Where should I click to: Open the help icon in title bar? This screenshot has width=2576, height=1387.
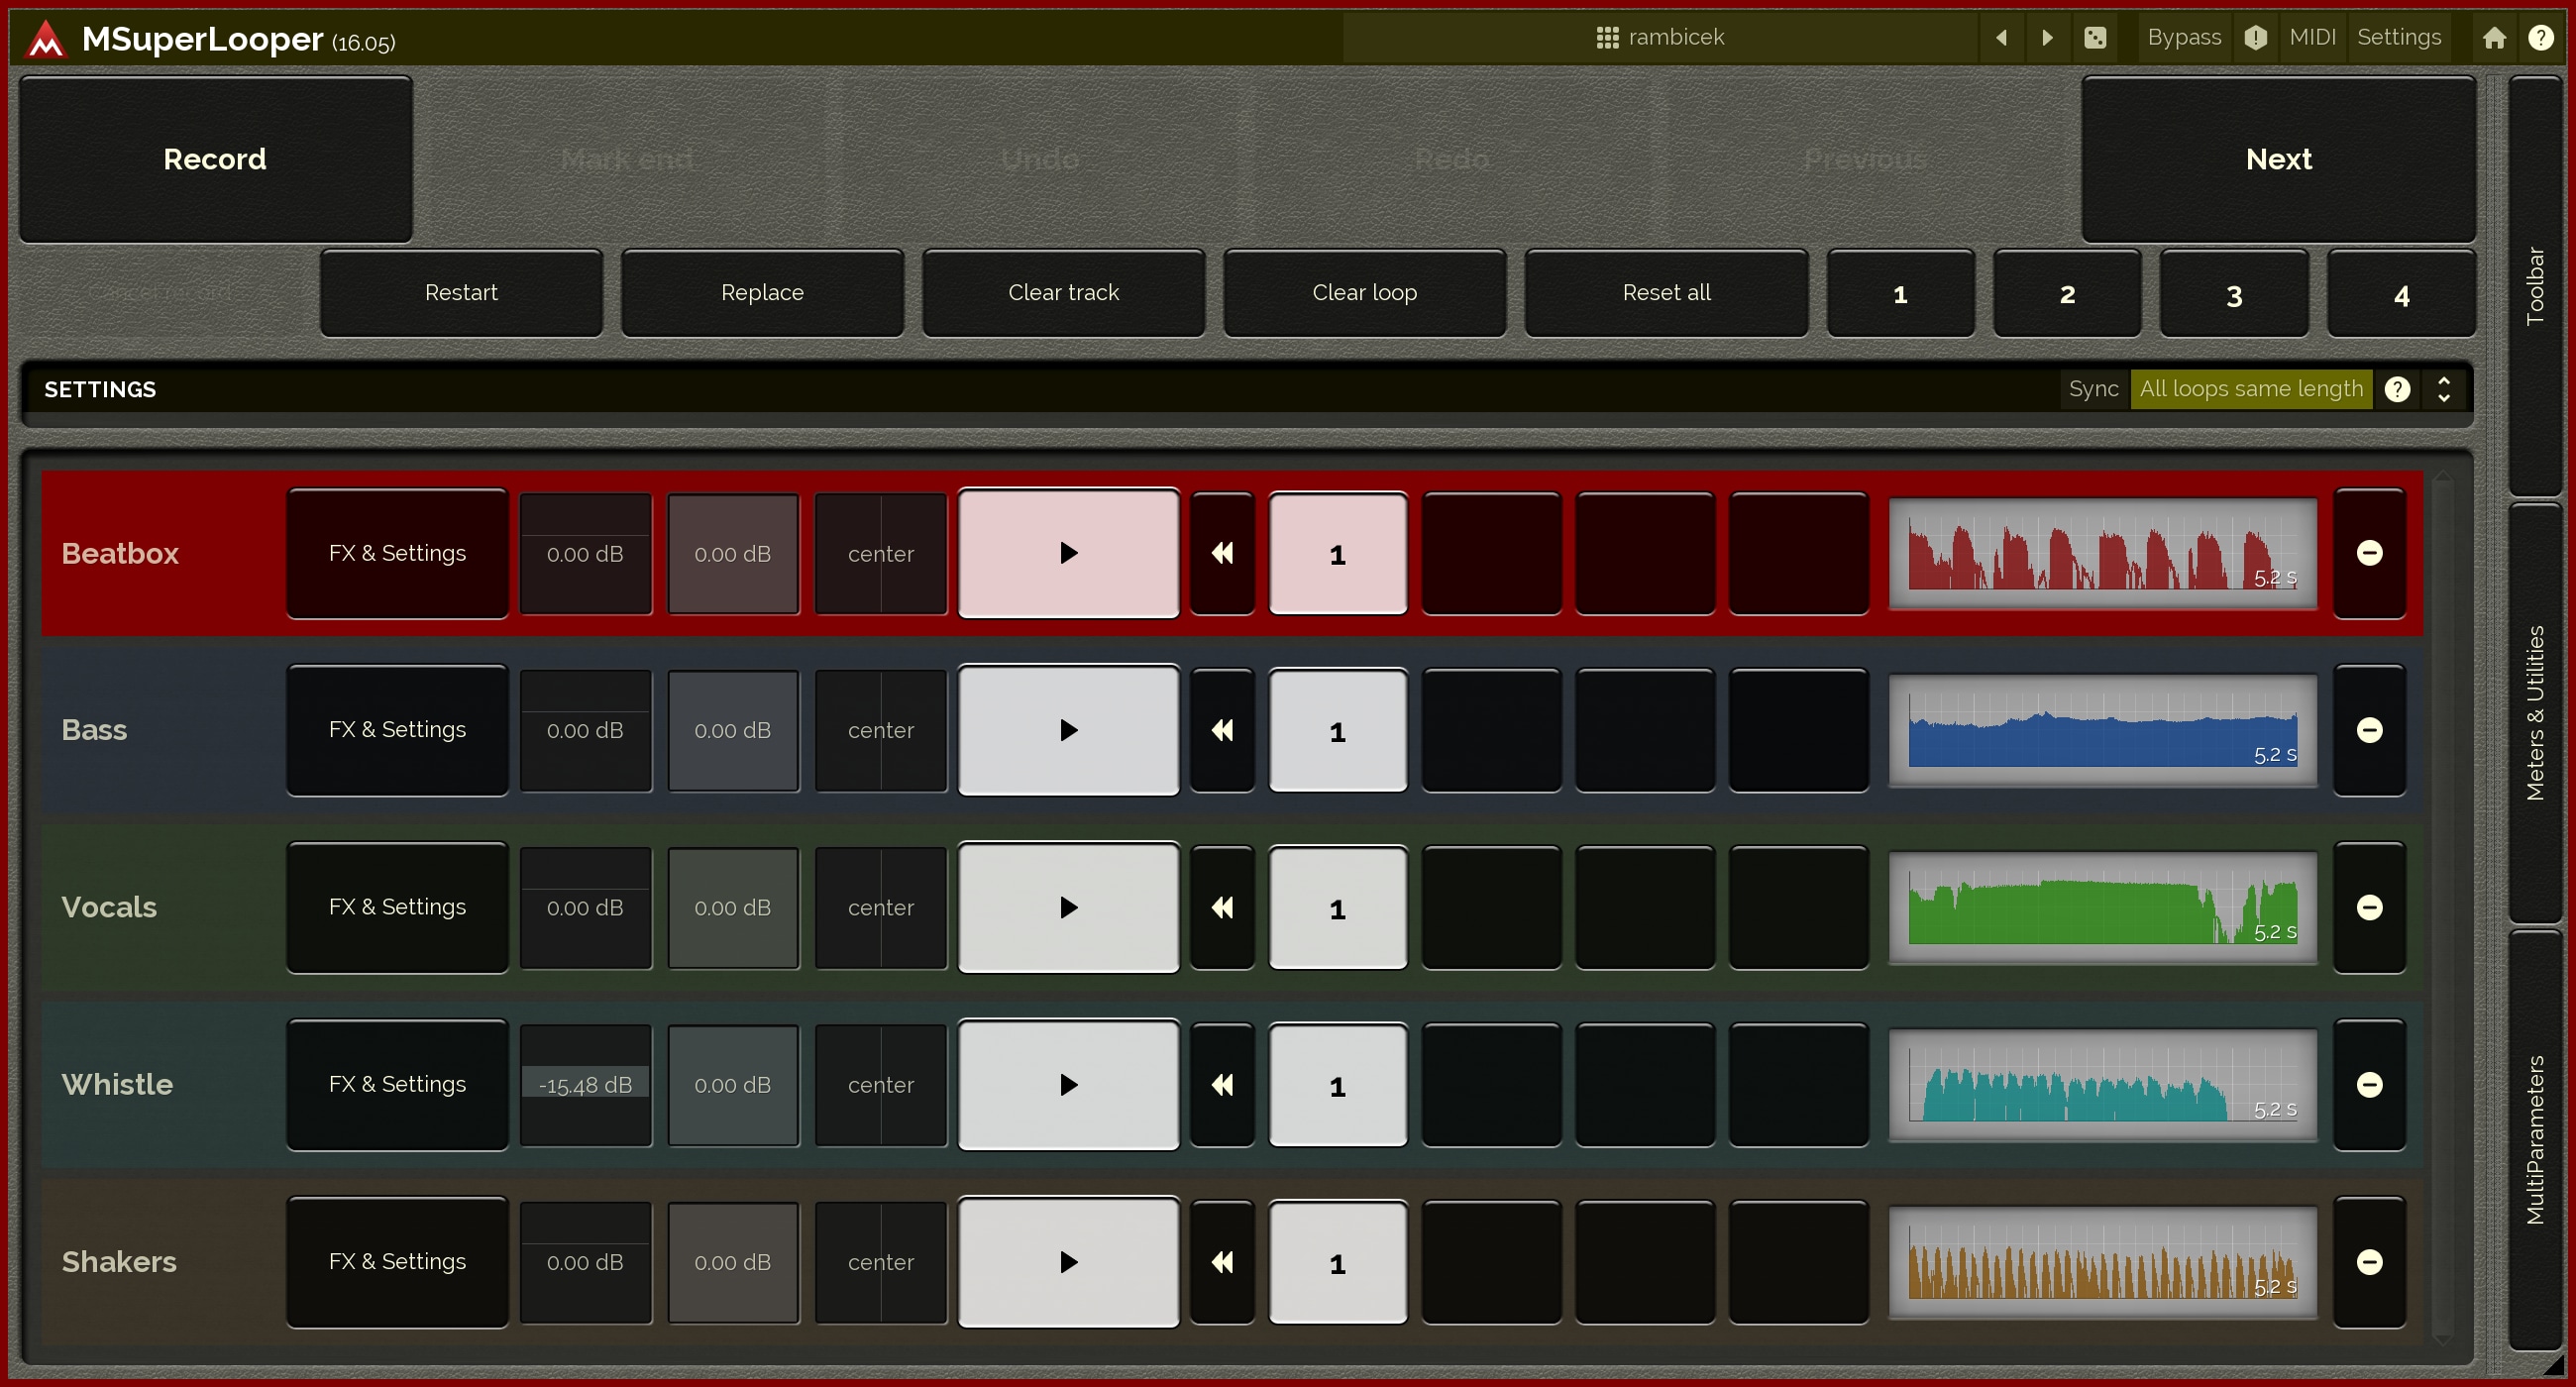tap(2540, 37)
